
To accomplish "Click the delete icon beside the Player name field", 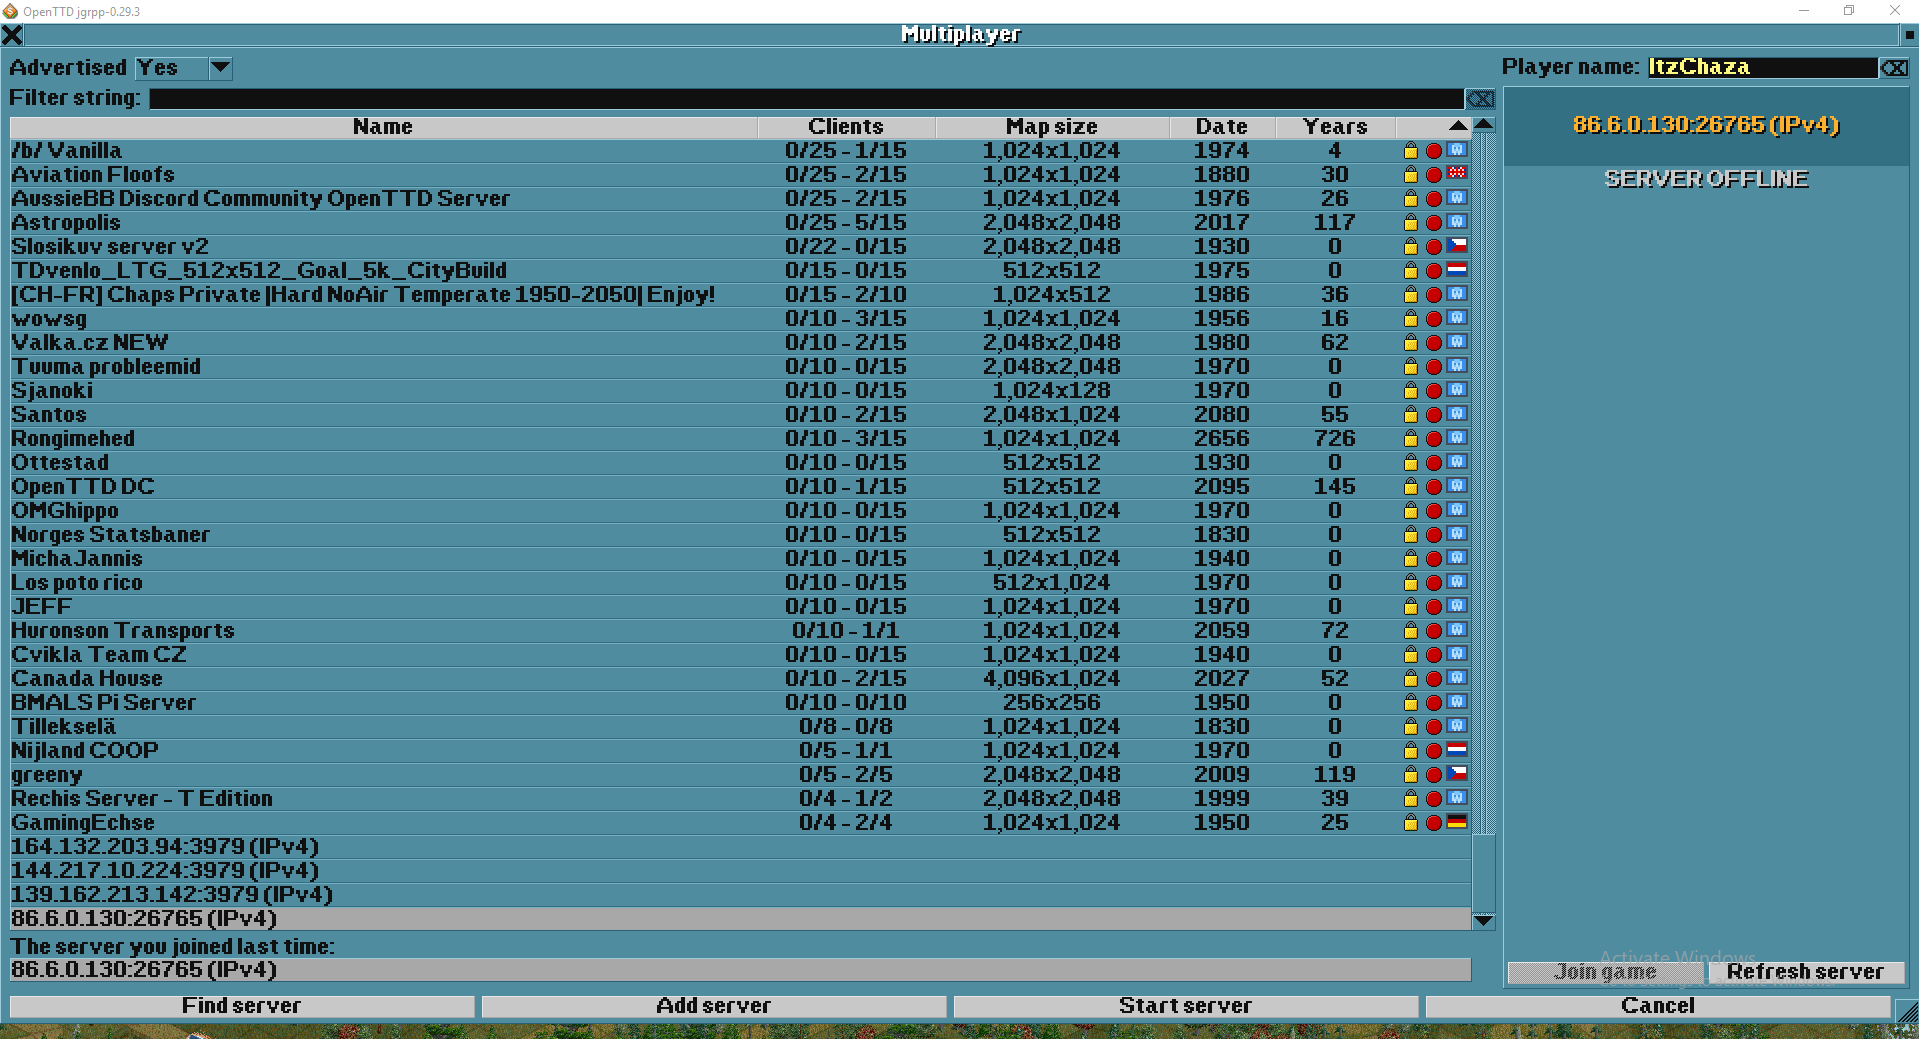I will coord(1895,67).
